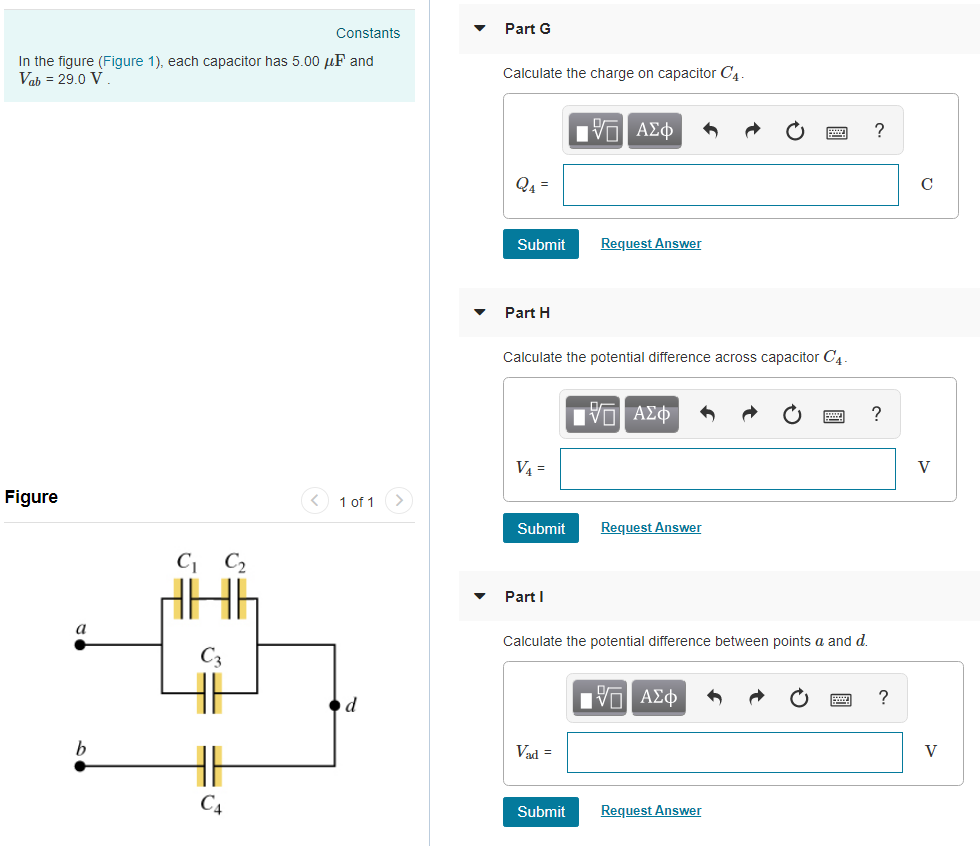Open the help question mark in Part I

click(x=883, y=697)
